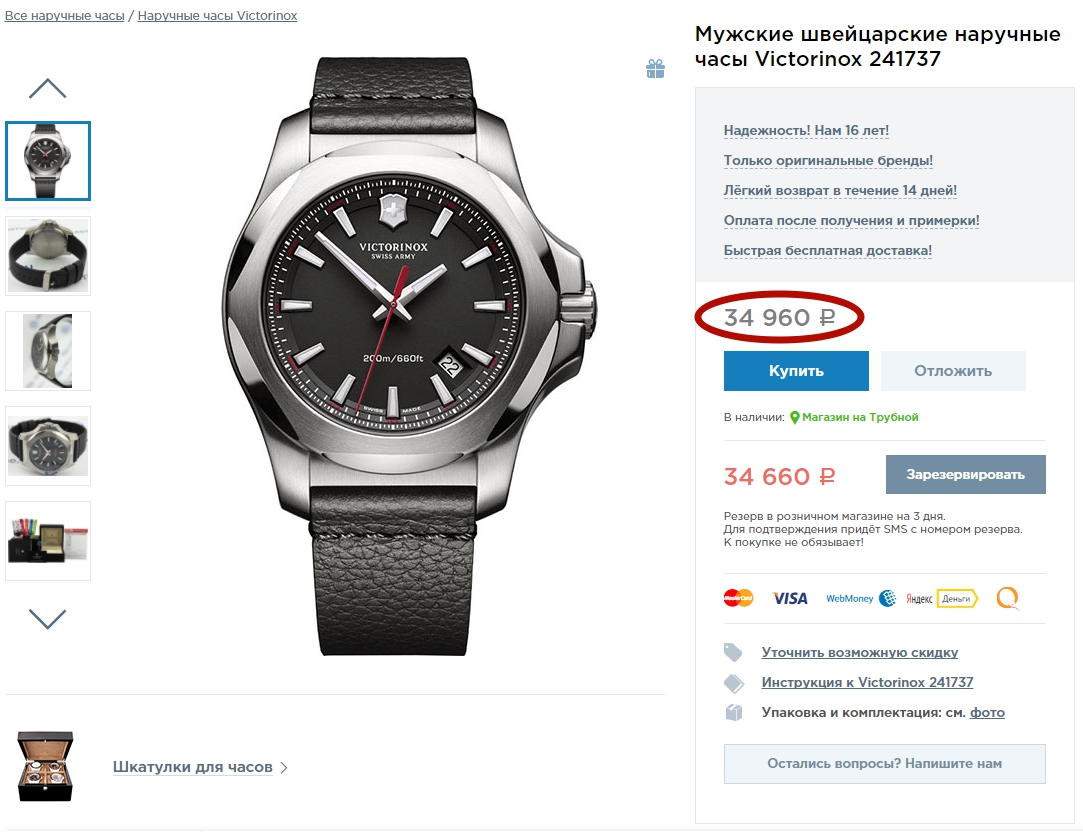Click the 'Зарезервировать' button
This screenshot has width=1083, height=832.
[x=965, y=475]
